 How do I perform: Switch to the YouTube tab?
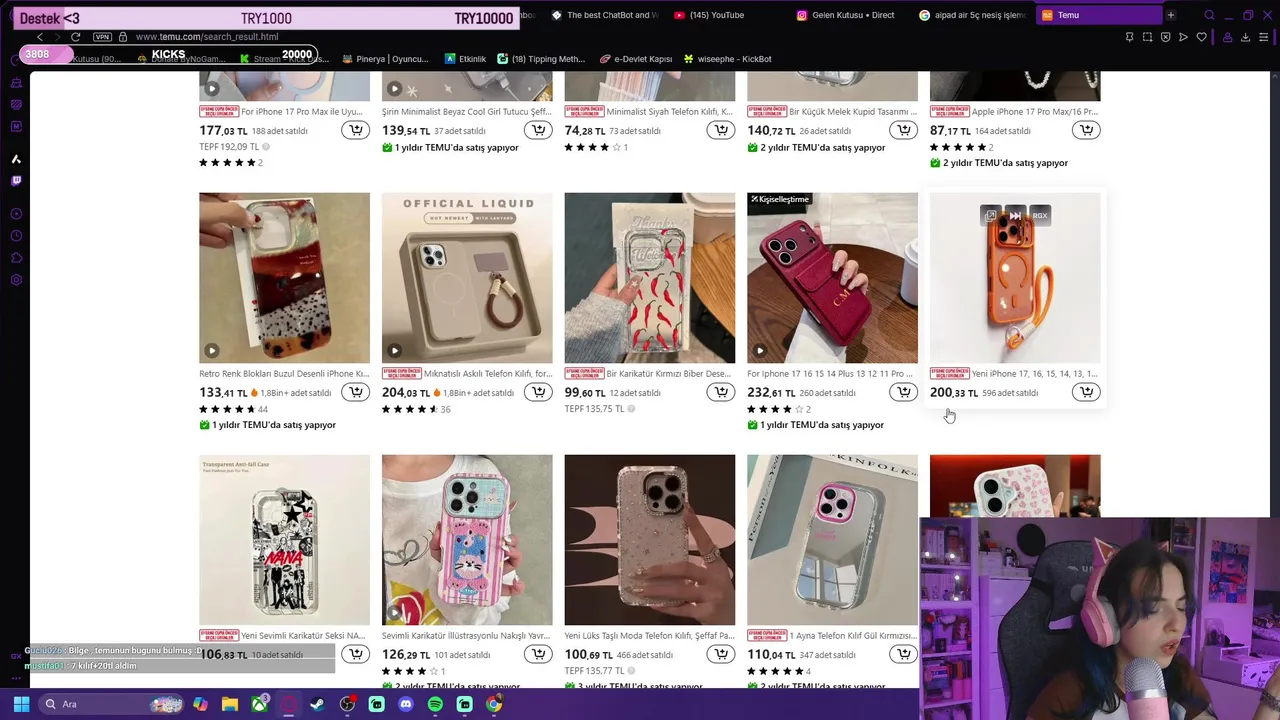pyautogui.click(x=709, y=15)
